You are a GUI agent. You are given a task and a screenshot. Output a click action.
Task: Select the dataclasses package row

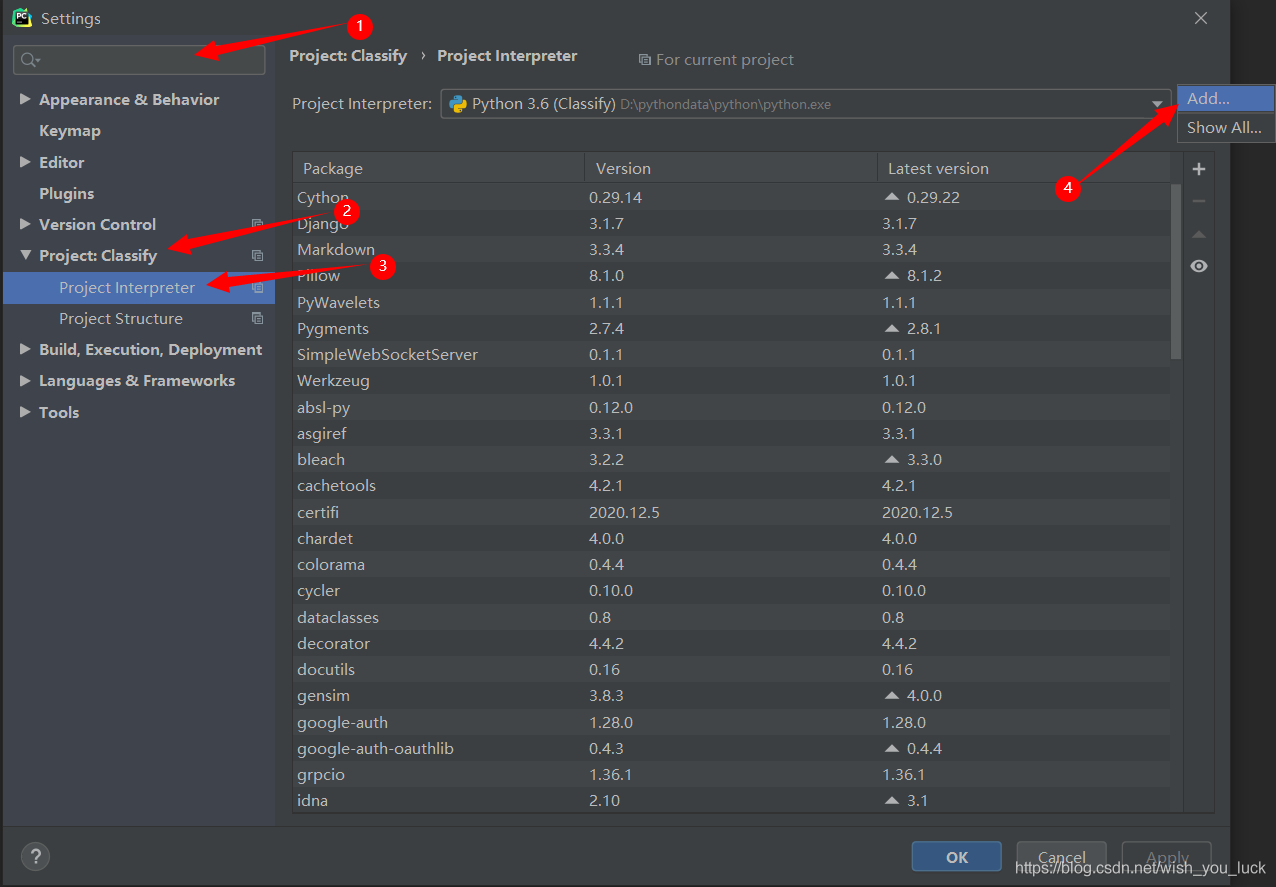coord(731,617)
